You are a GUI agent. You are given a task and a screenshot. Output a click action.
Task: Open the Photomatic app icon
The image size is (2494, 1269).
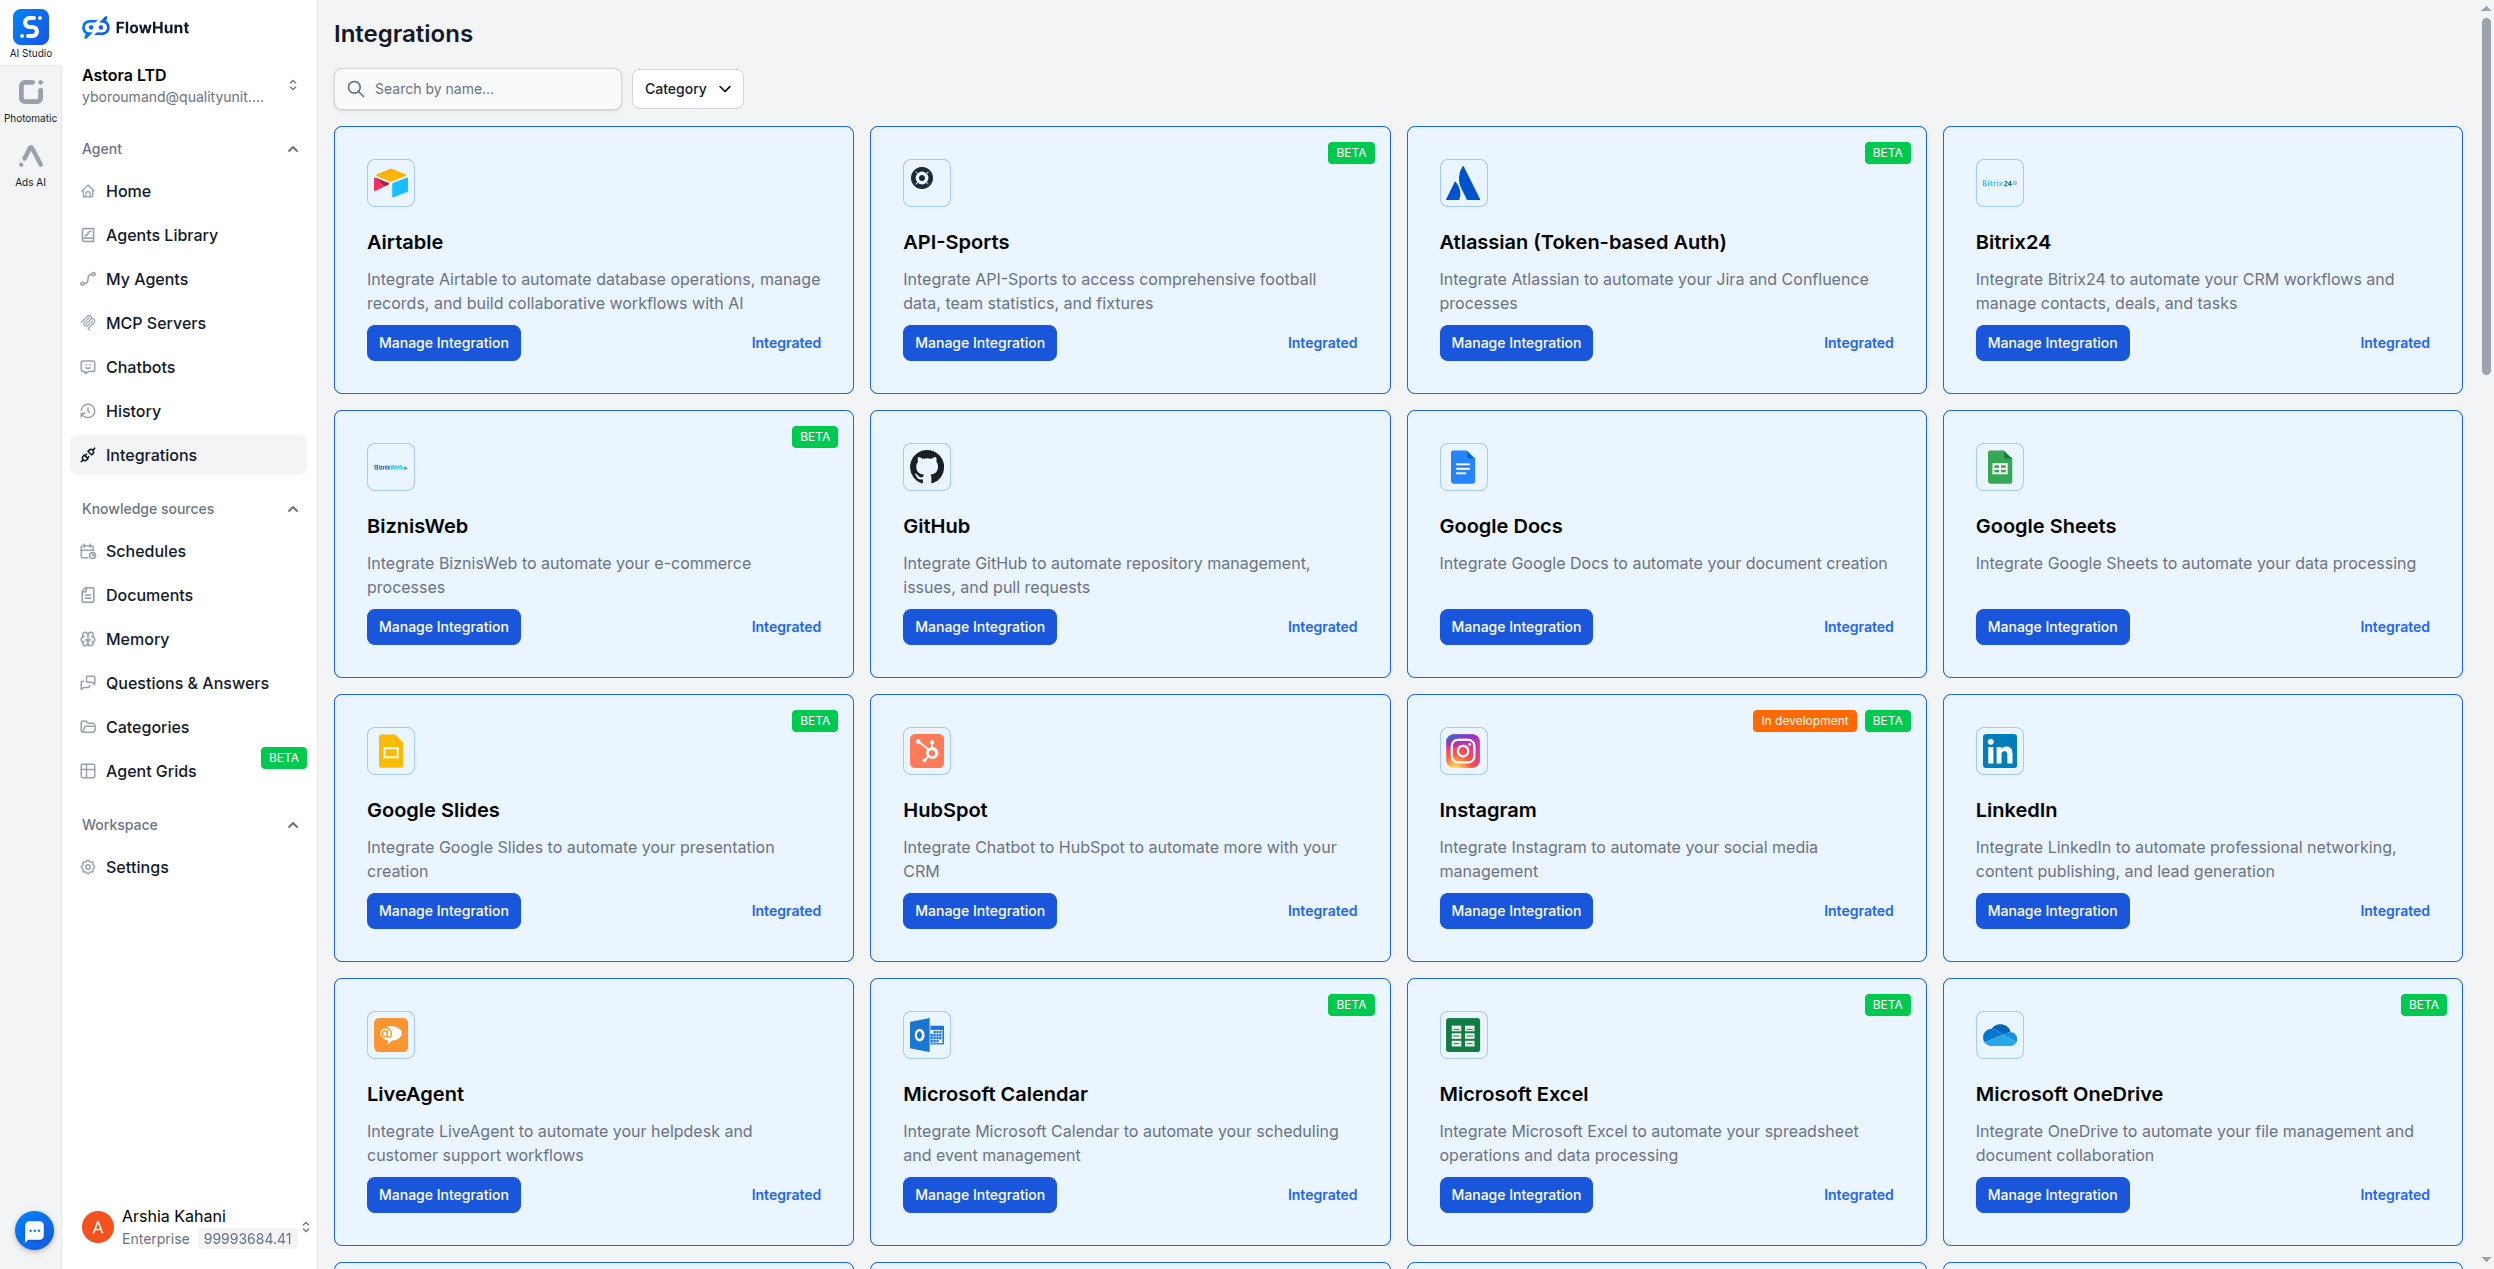point(30,101)
